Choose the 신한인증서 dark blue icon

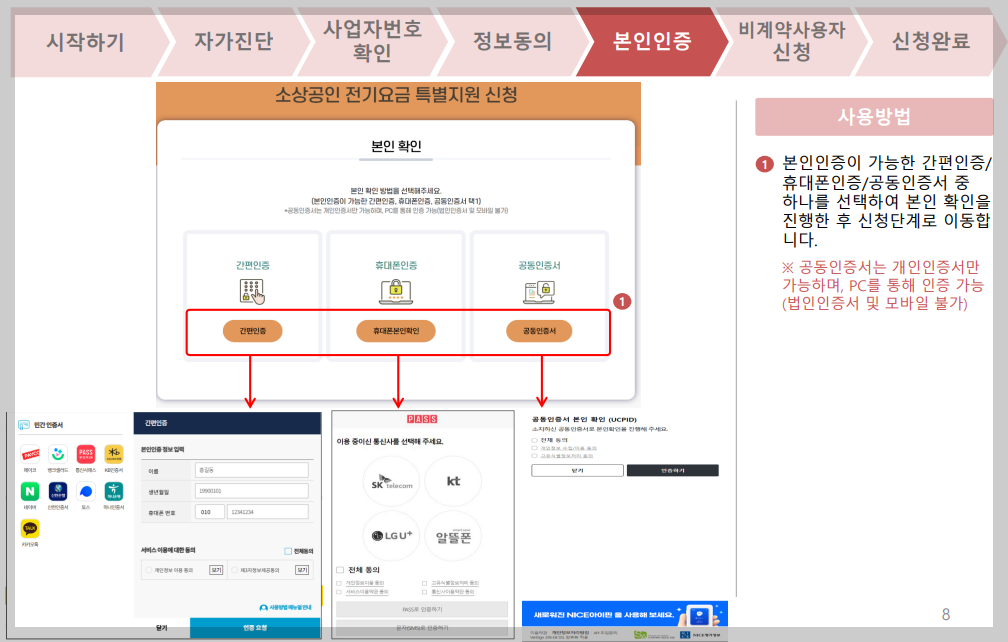[x=58, y=492]
